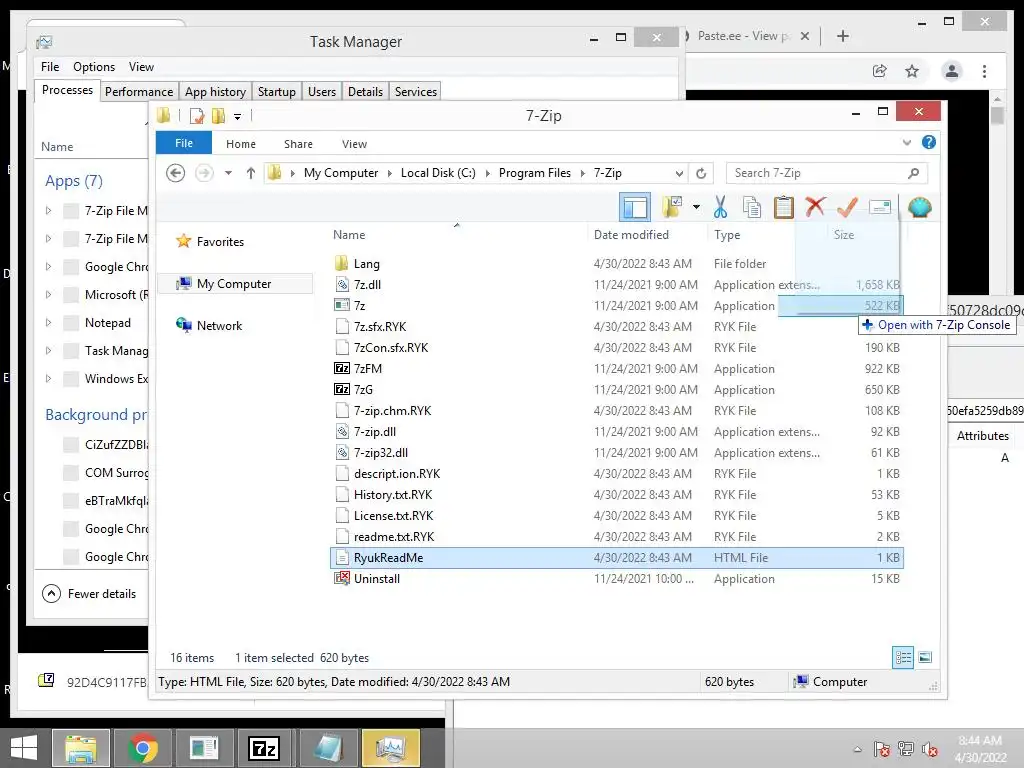Bookmark the page with the star icon

point(912,71)
